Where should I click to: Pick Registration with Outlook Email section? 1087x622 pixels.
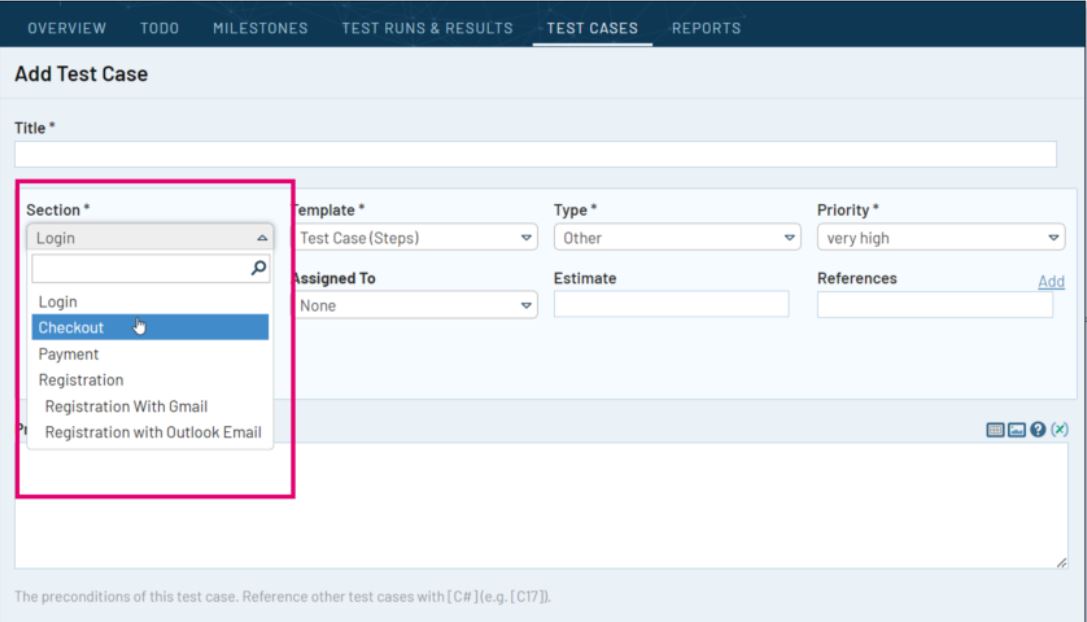(x=153, y=432)
